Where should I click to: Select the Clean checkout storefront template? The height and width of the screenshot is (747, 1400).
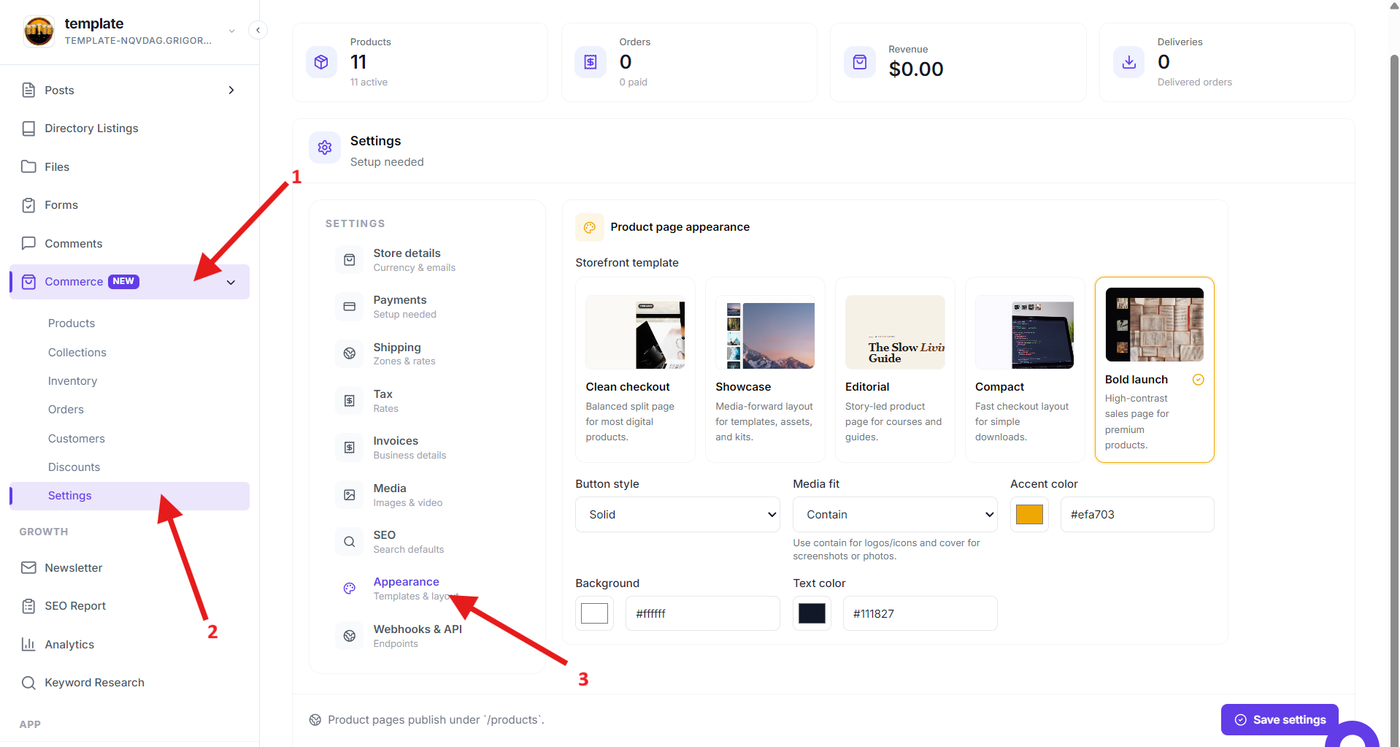coord(635,370)
